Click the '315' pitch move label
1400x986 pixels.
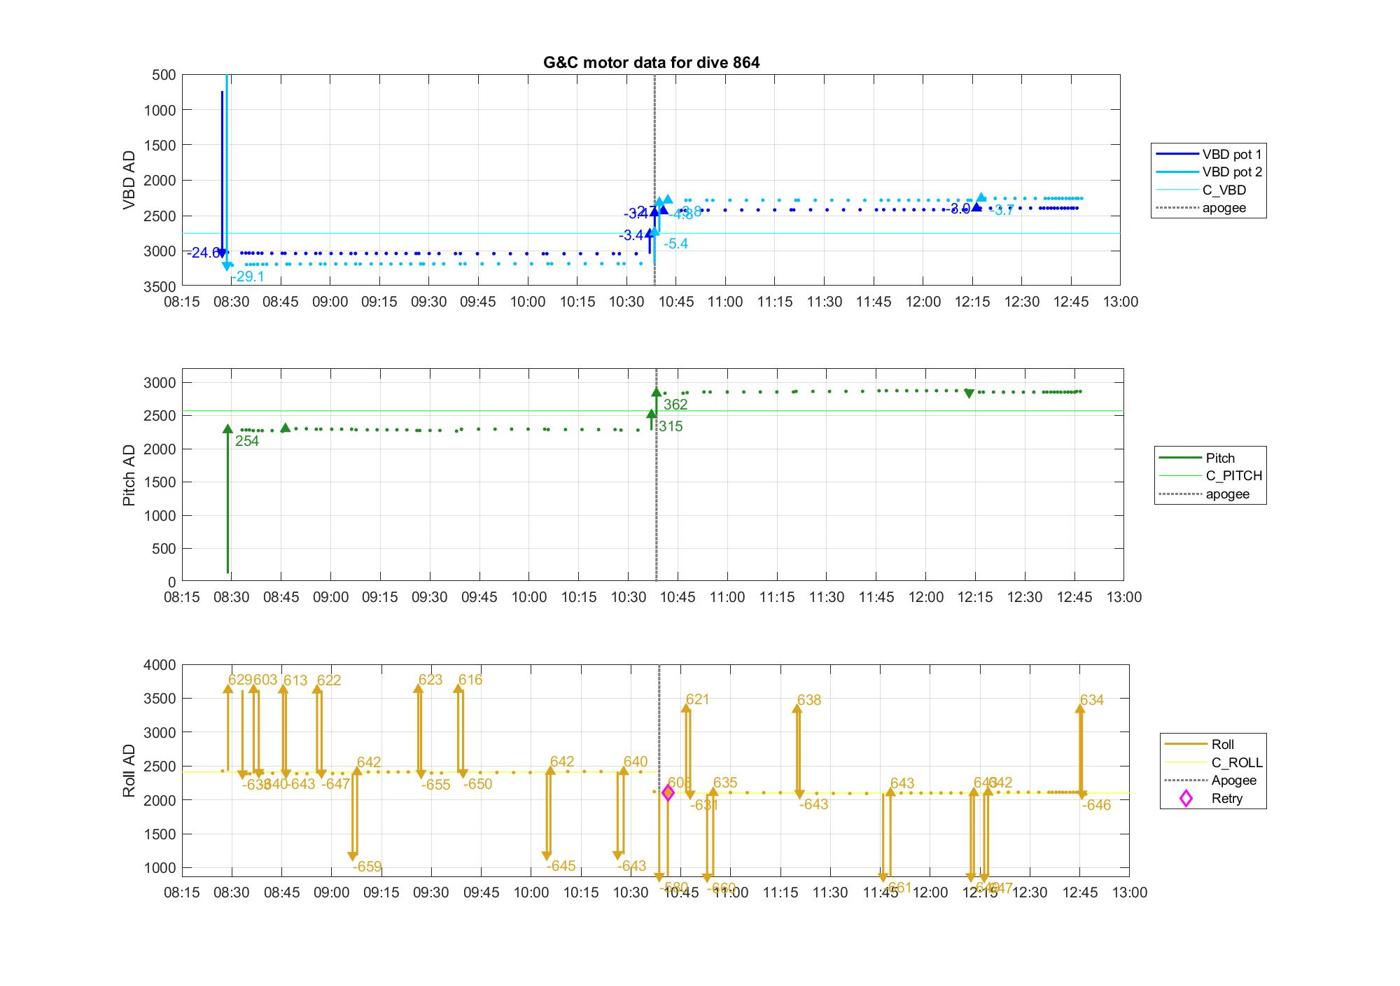coord(670,426)
